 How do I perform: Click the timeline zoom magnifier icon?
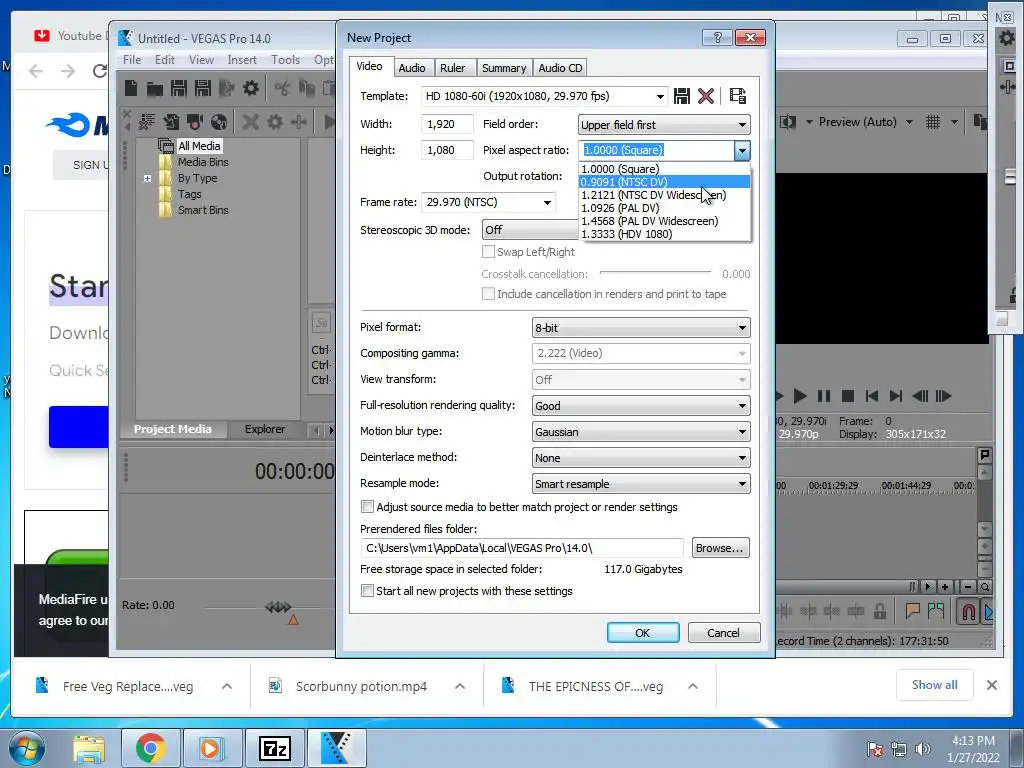[x=985, y=586]
